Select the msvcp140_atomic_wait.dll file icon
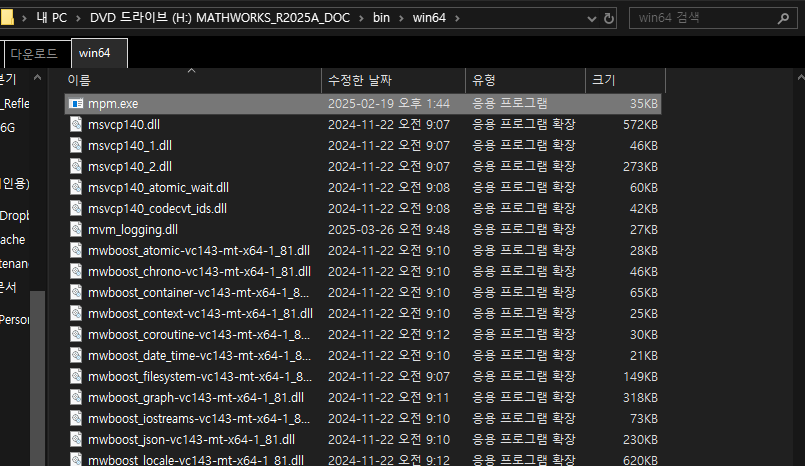Viewport: 805px width, 466px height. click(76, 187)
